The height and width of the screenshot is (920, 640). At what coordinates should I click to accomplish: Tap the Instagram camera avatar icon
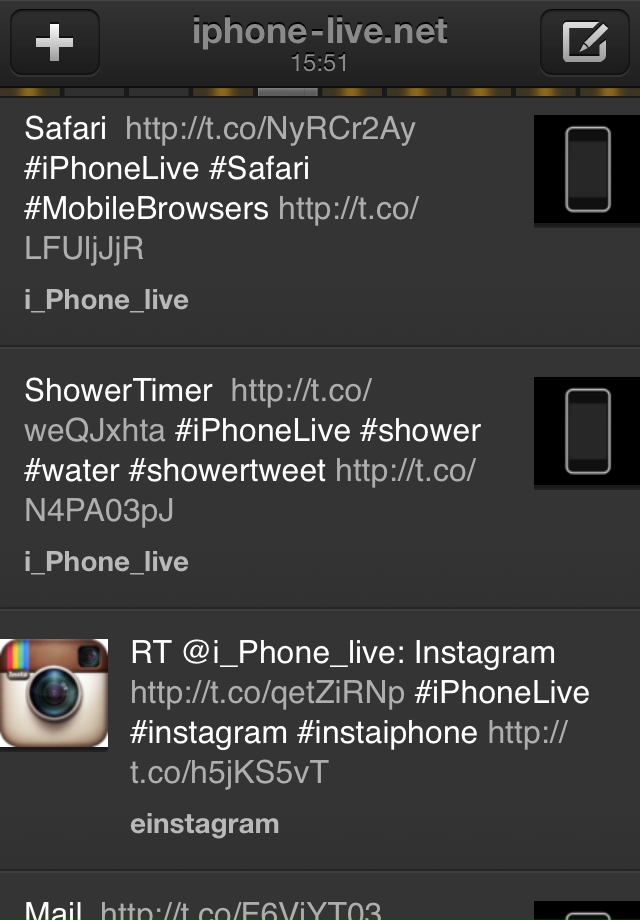click(54, 693)
